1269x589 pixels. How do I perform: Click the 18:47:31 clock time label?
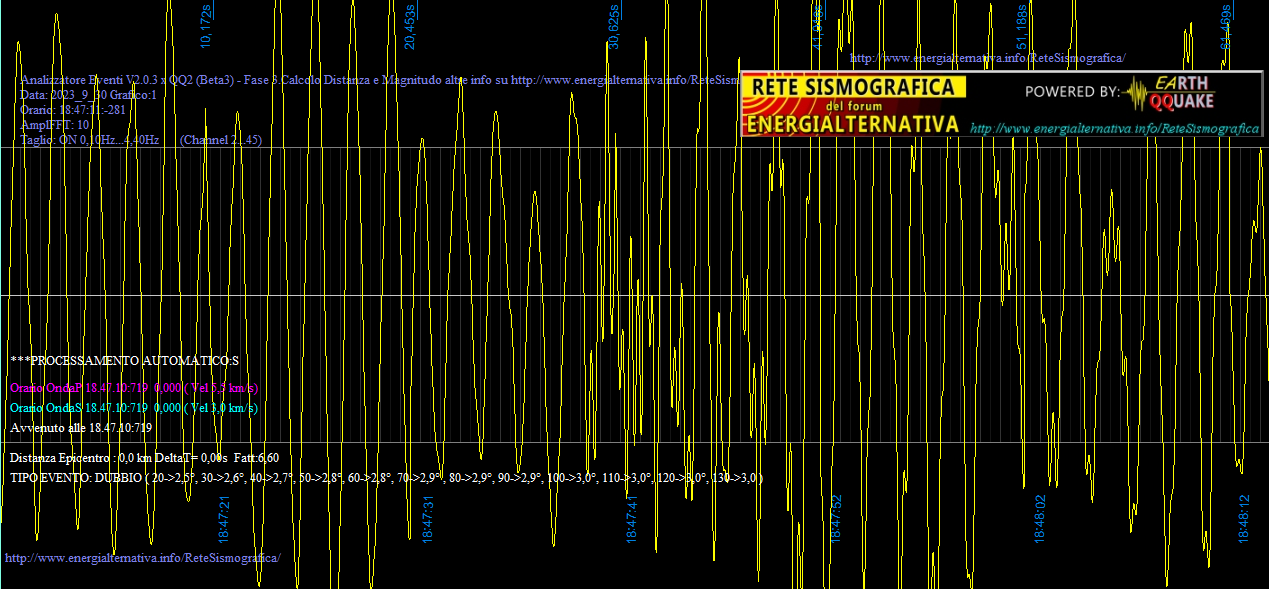[x=428, y=519]
